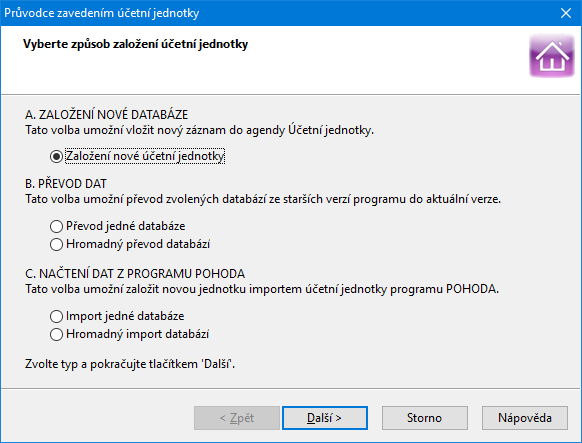Screen dimensions: 582x443
Task: Click the C. NAČTENÍ DAT Z PROGRAMU POHODA heading
Action: pos(135,274)
